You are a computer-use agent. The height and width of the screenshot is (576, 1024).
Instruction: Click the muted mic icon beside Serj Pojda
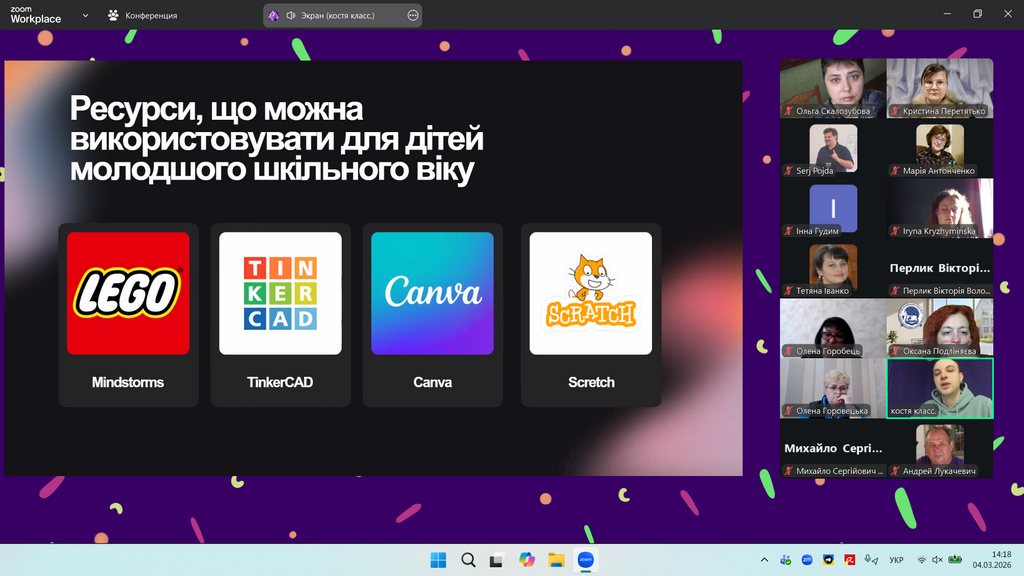(789, 171)
